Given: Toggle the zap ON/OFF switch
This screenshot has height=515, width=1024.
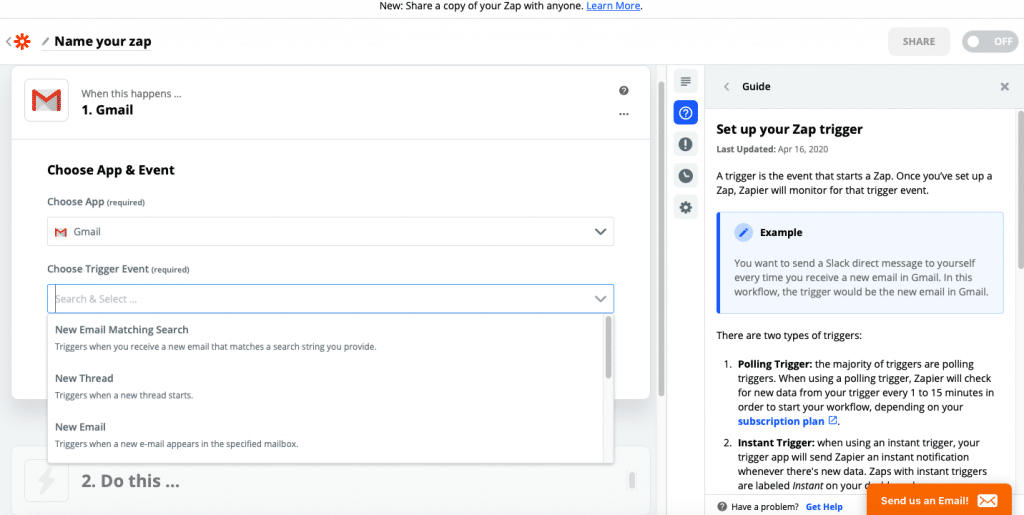Looking at the screenshot, I should (989, 42).
